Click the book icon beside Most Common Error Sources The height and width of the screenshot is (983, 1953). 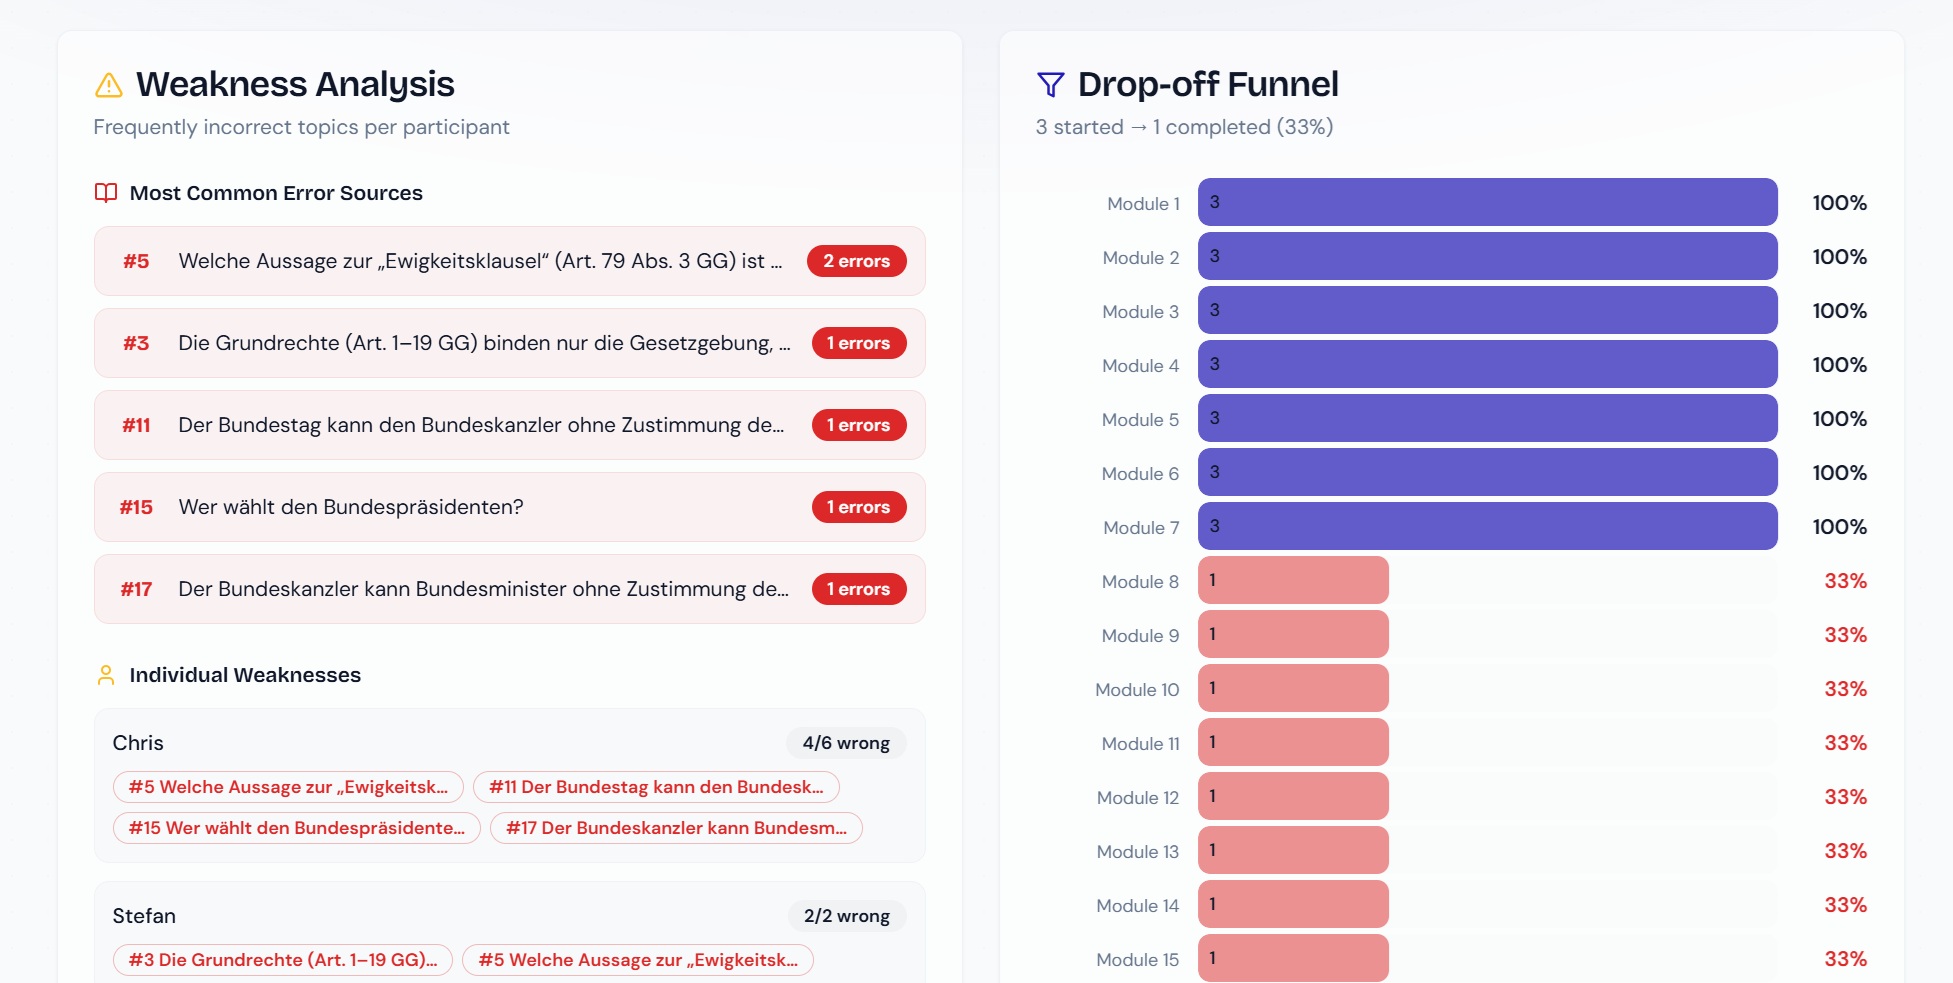pos(106,193)
